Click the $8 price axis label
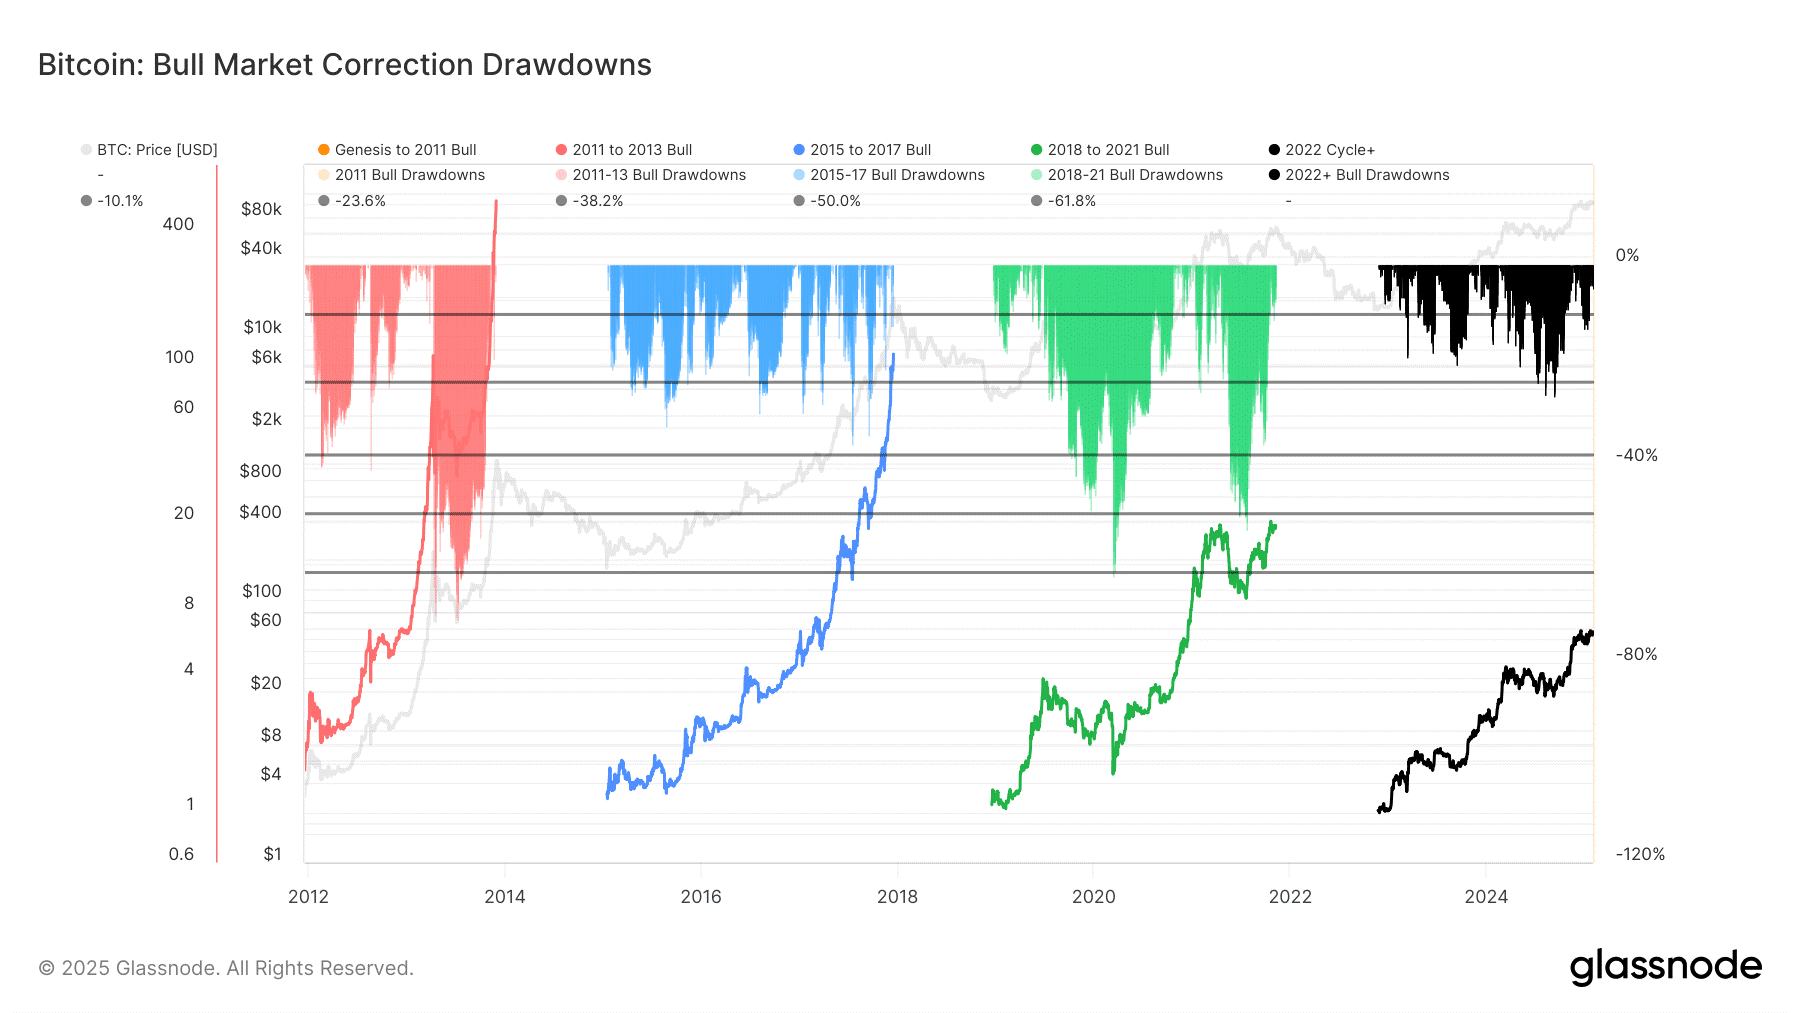Viewport: 1800px width, 1013px height. [271, 735]
